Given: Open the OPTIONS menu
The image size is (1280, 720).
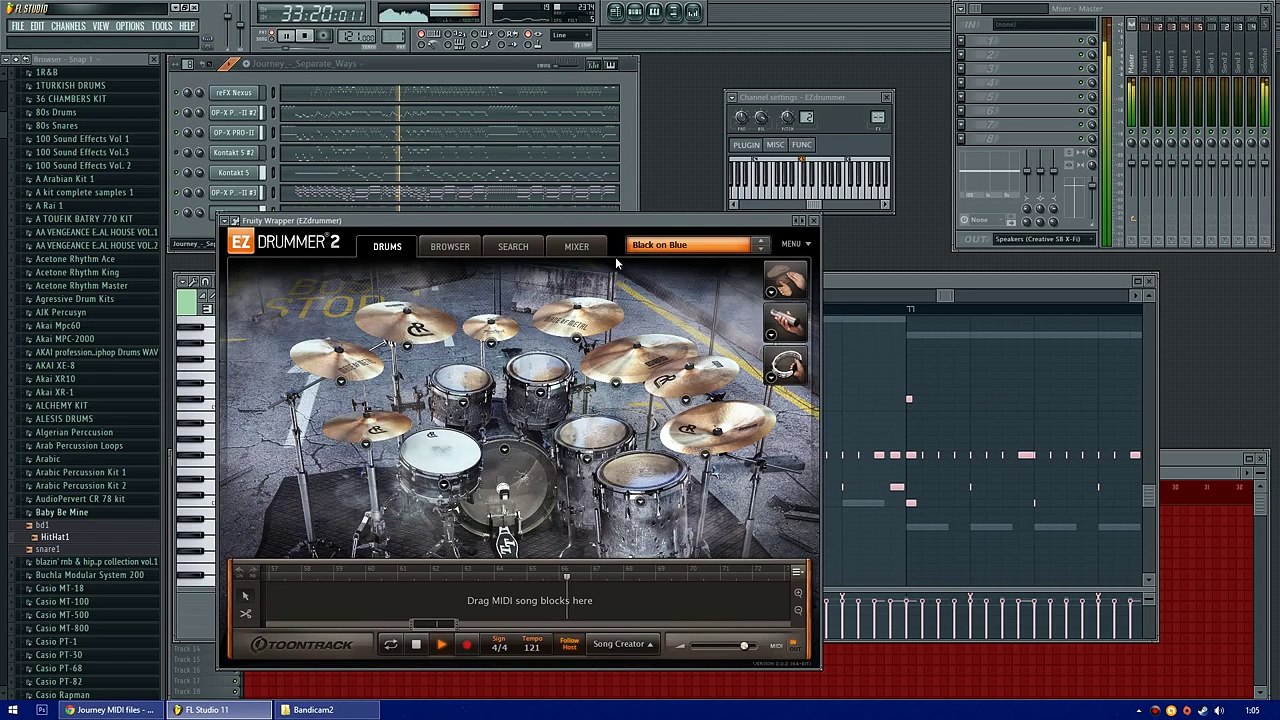Looking at the screenshot, I should point(130,26).
